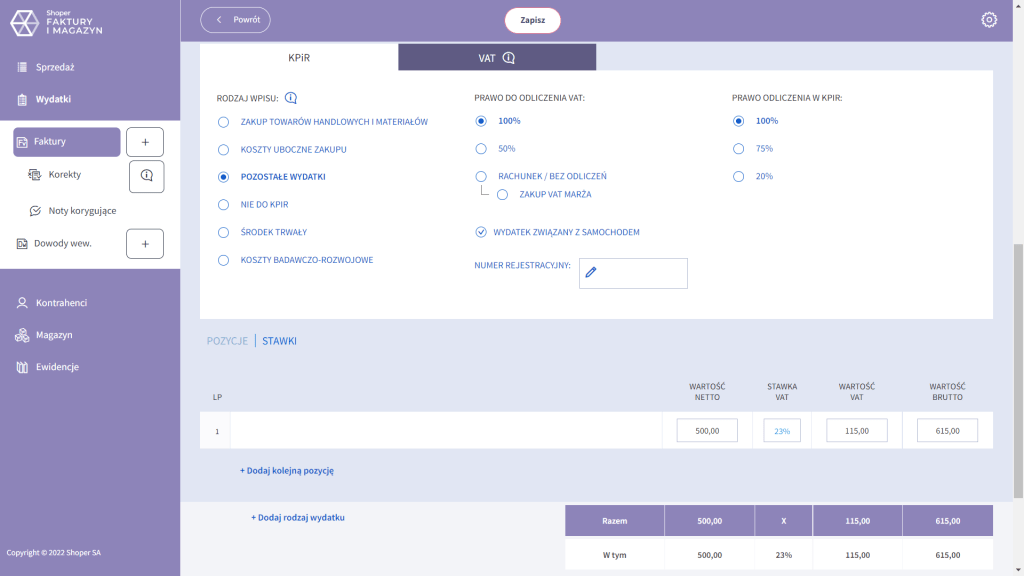Viewport: 1024px width, 576px height.
Task: Click the info icon beside VAT tab
Action: coord(508,58)
